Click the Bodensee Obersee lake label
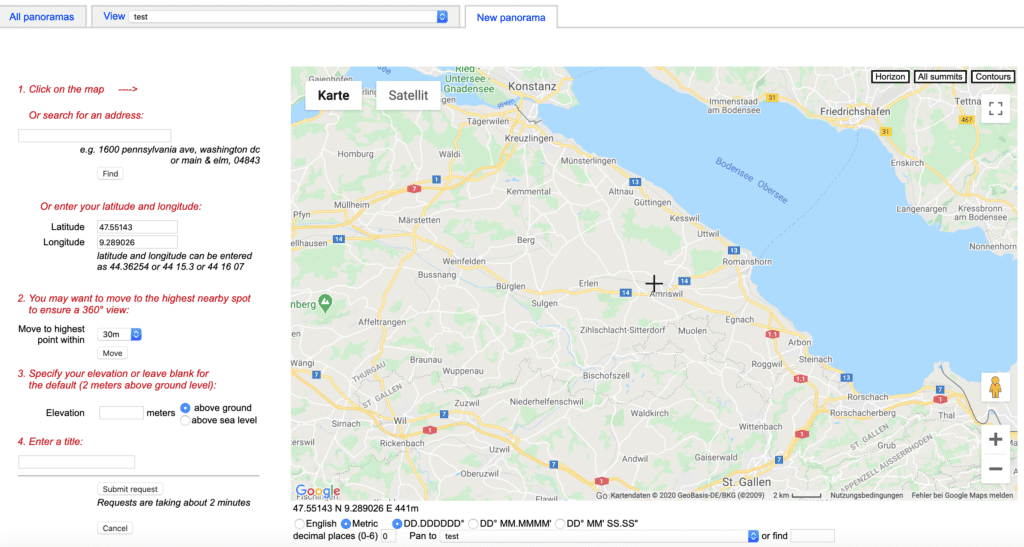The width and height of the screenshot is (1024, 547). point(752,180)
